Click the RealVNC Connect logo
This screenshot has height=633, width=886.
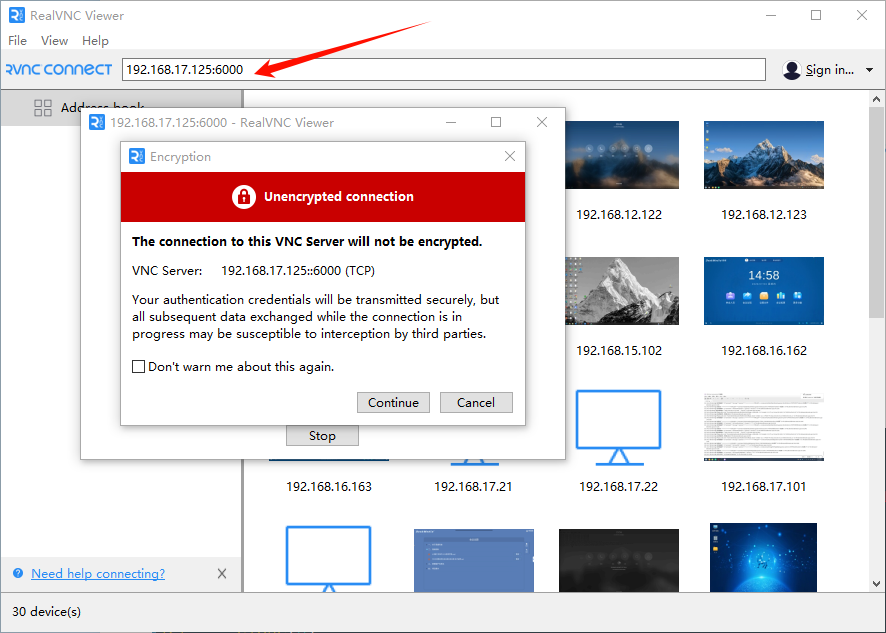(x=58, y=70)
